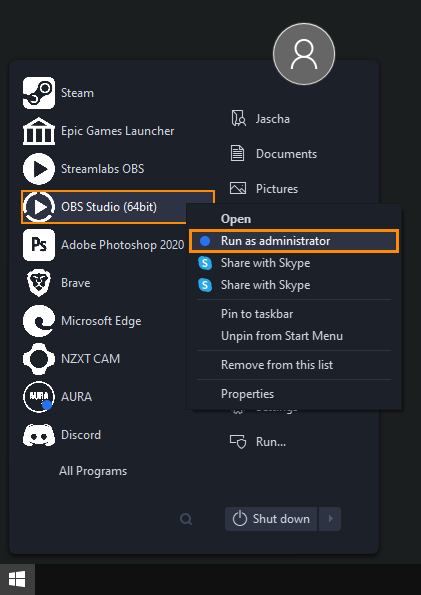Click the search magnifier icon
The height and width of the screenshot is (595, 421).
point(186,519)
